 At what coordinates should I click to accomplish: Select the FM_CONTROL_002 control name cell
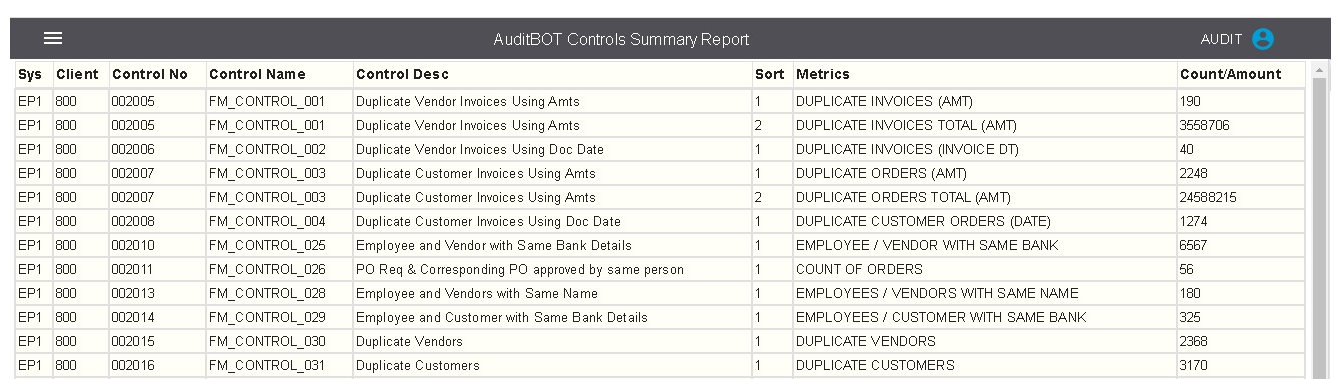click(x=279, y=150)
